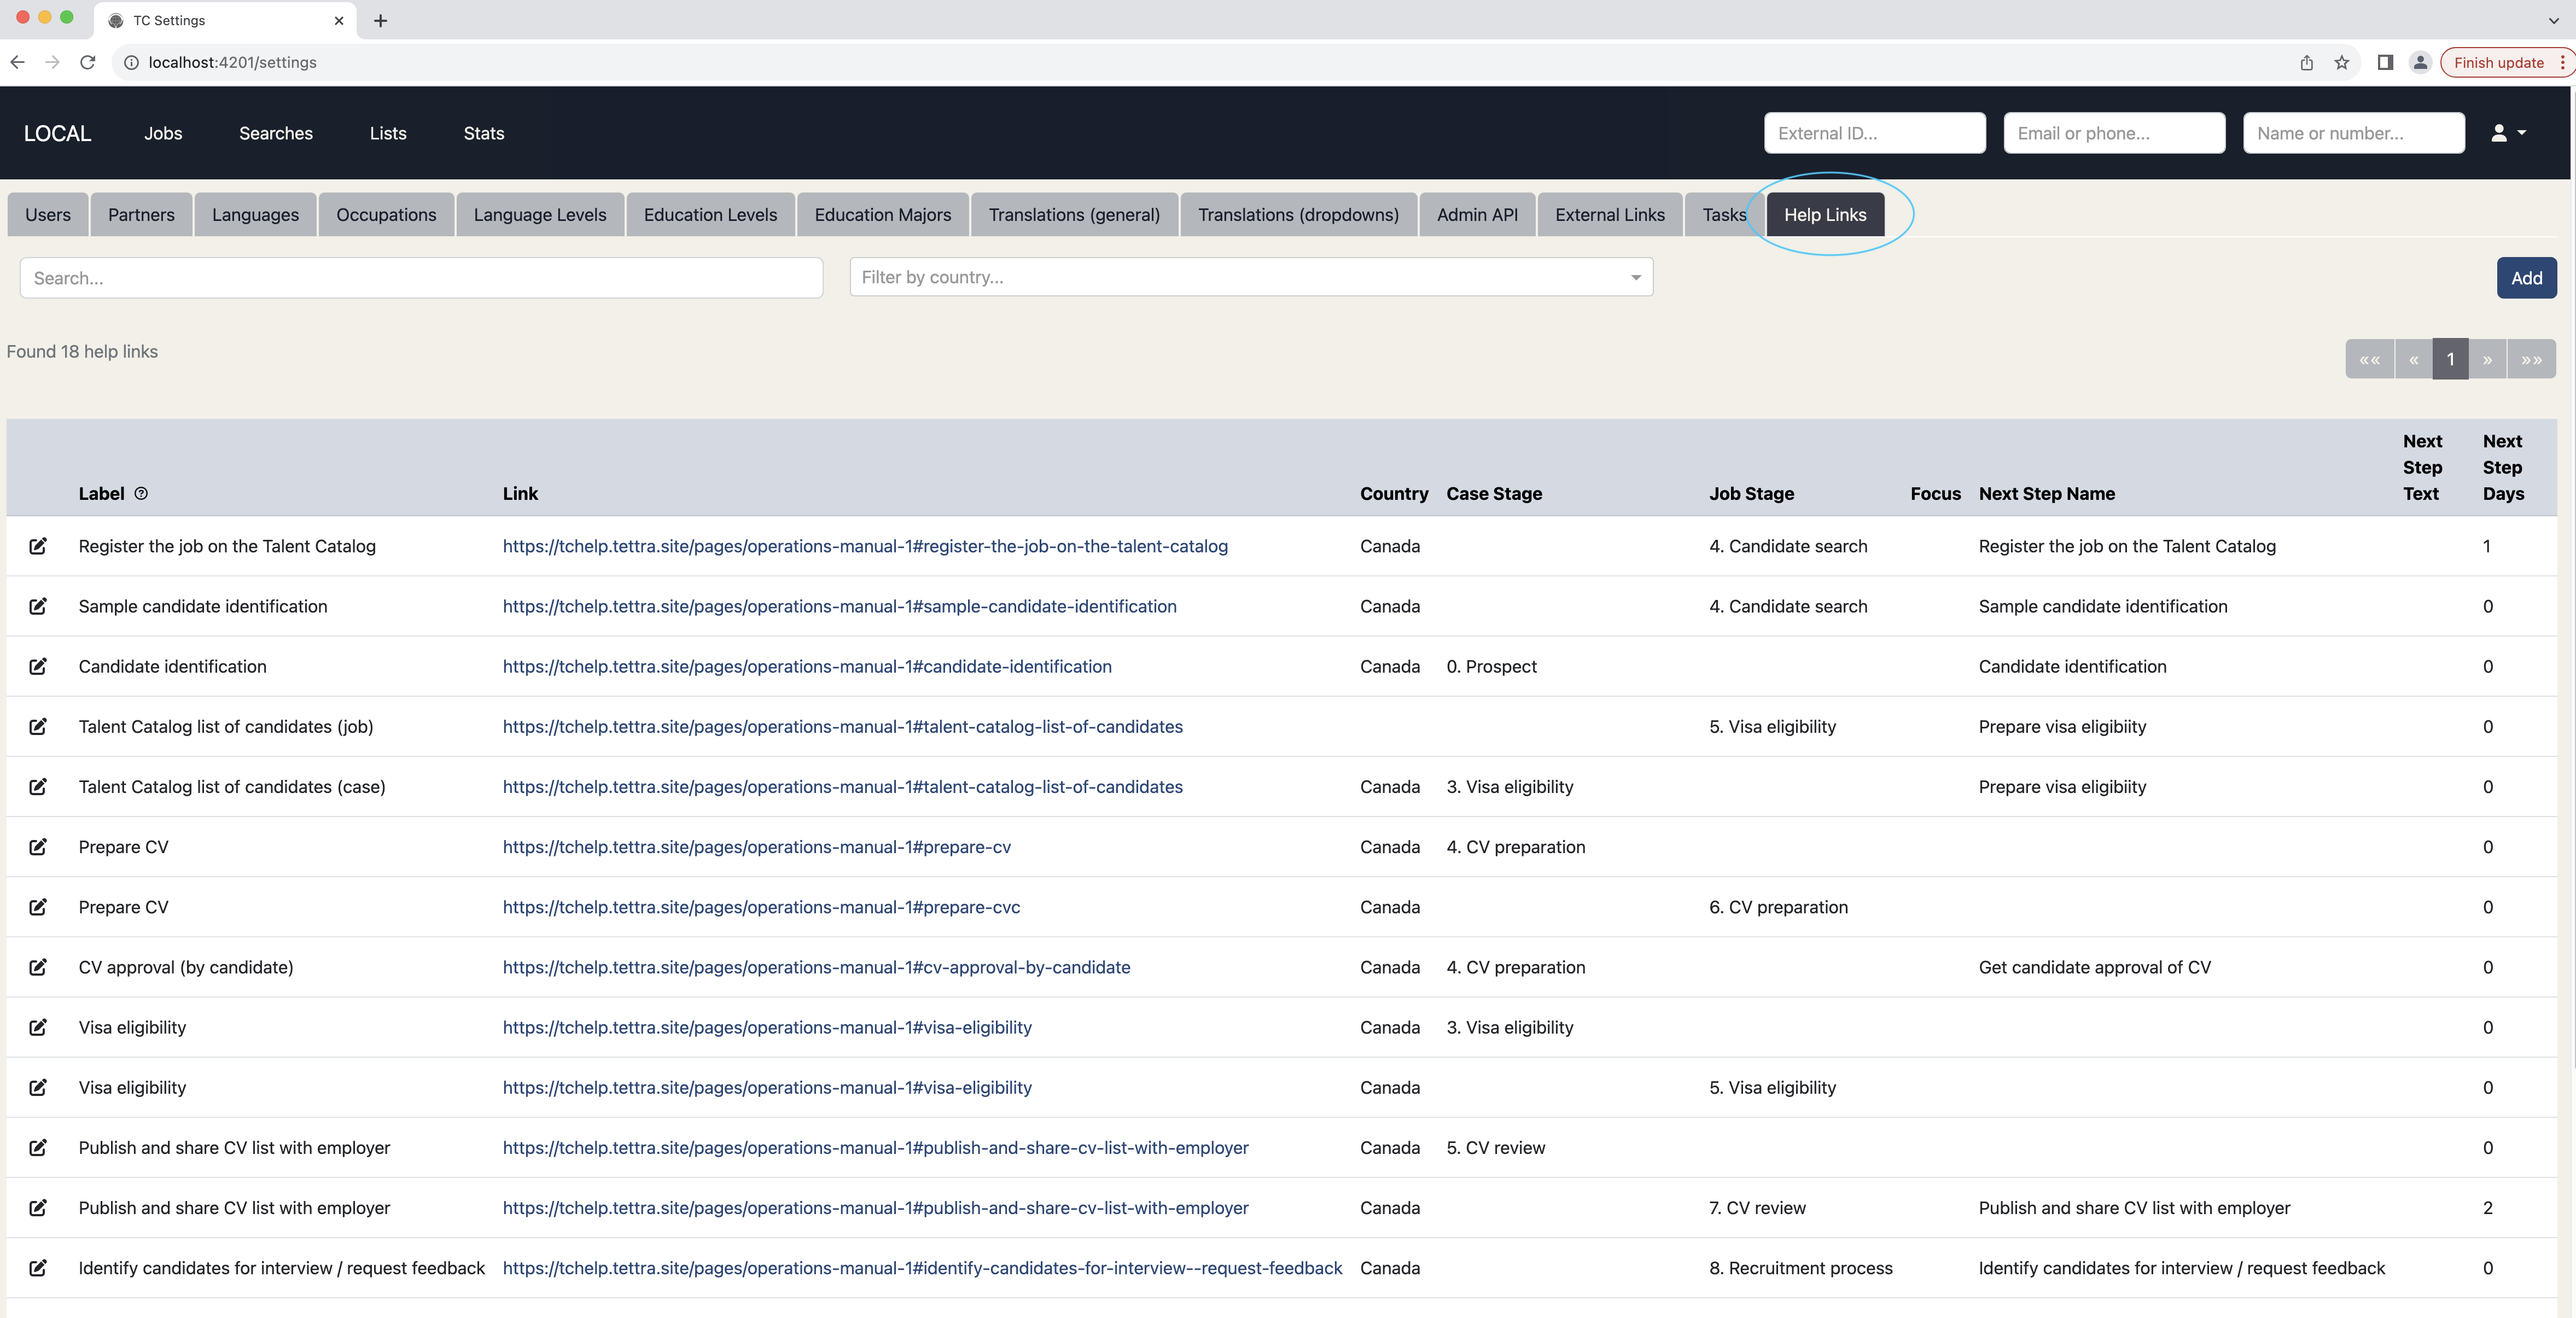Open the user account menu dropdown
The height and width of the screenshot is (1318, 2576).
click(x=2507, y=133)
